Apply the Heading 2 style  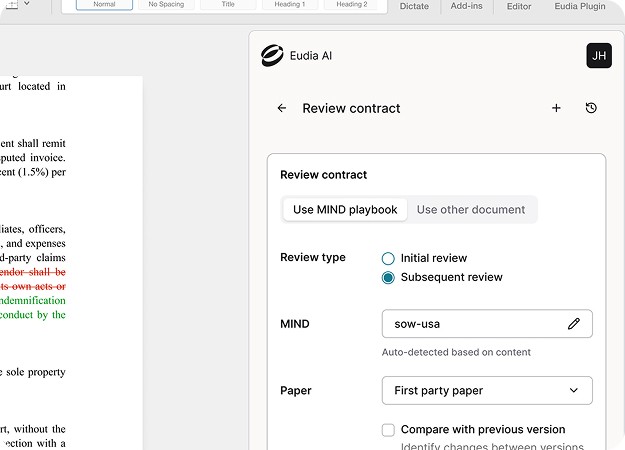click(x=352, y=4)
